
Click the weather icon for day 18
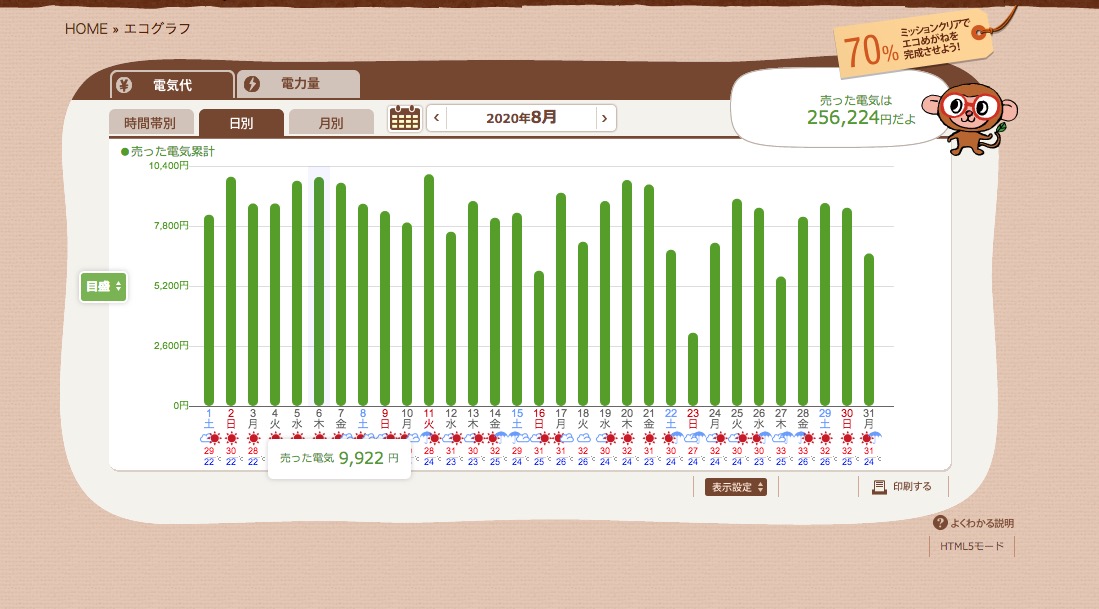pyautogui.click(x=583, y=438)
